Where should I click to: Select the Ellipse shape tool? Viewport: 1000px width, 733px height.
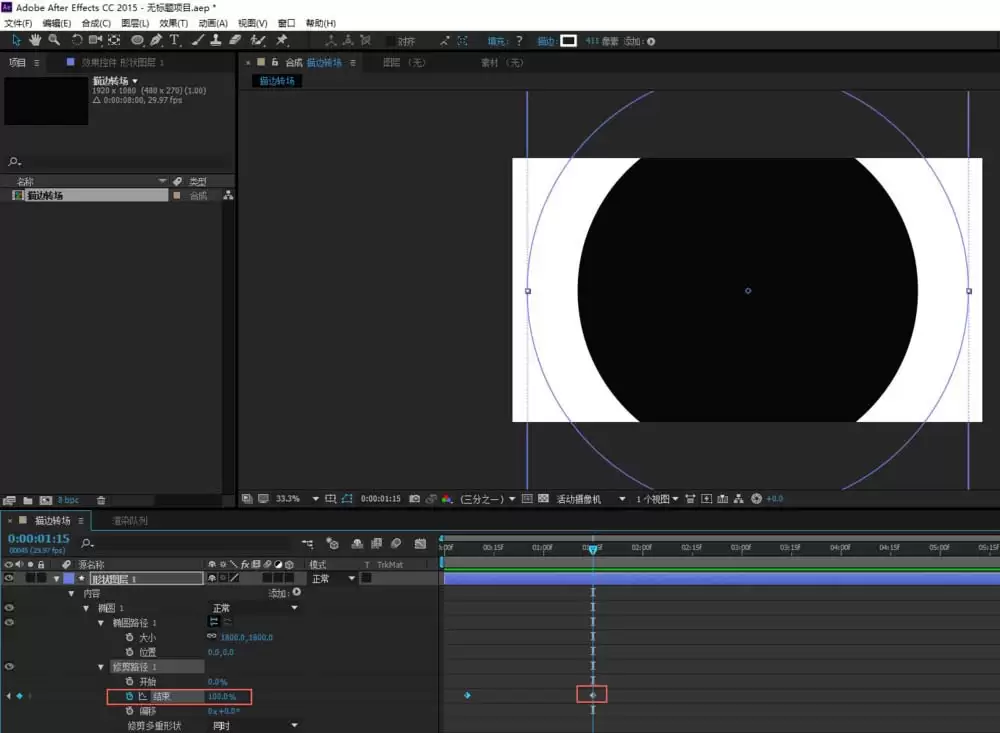point(137,40)
